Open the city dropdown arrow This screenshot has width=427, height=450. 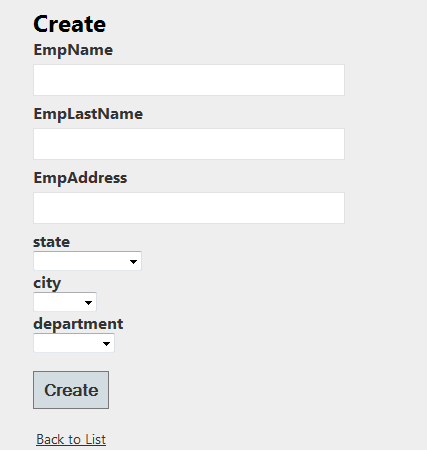click(88, 303)
